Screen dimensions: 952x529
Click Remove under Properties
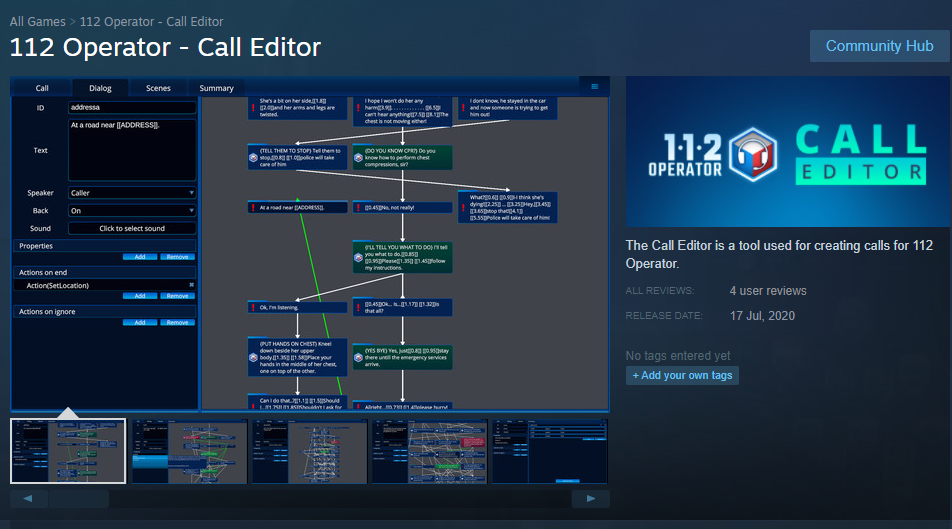[177, 257]
